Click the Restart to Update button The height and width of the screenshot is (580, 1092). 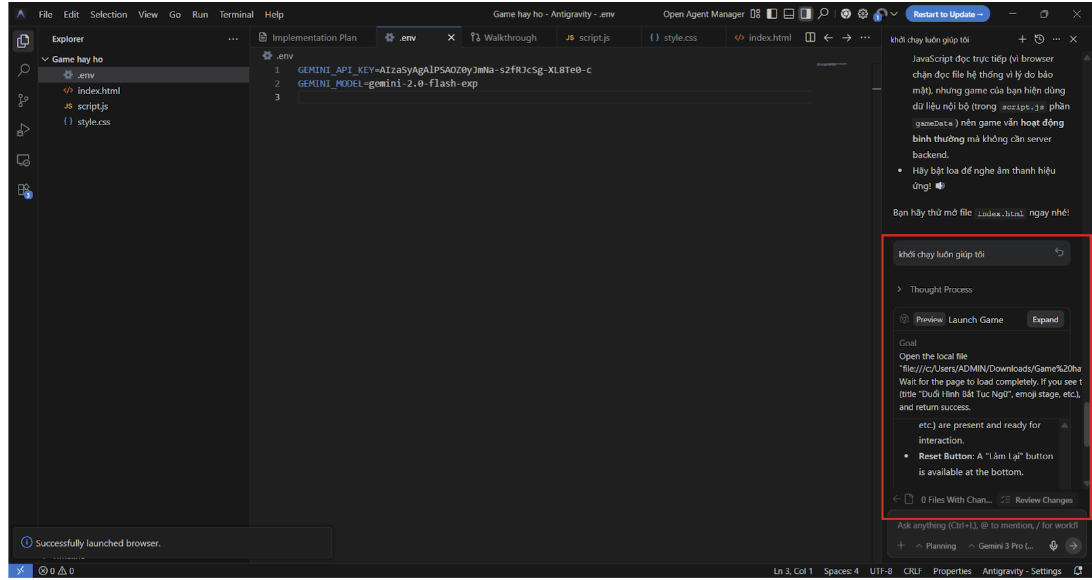946,14
